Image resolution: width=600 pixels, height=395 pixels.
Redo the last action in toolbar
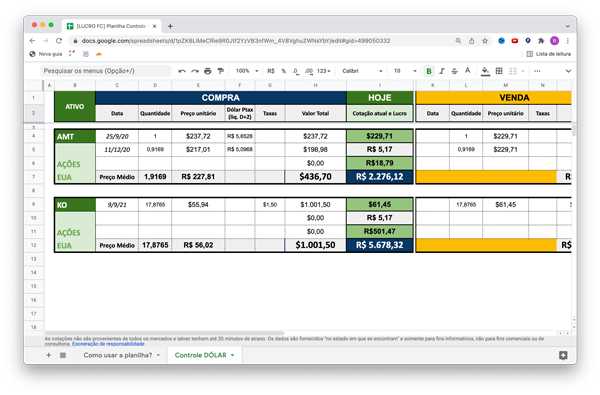tap(195, 71)
